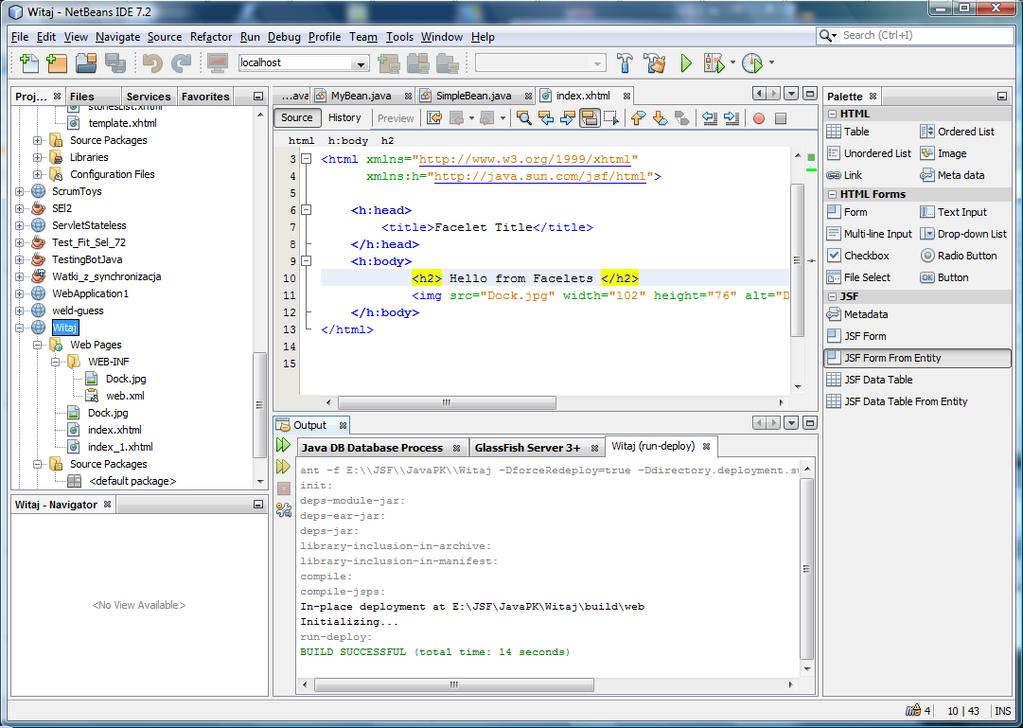
Task: Switch editor to History view
Action: coord(344,117)
